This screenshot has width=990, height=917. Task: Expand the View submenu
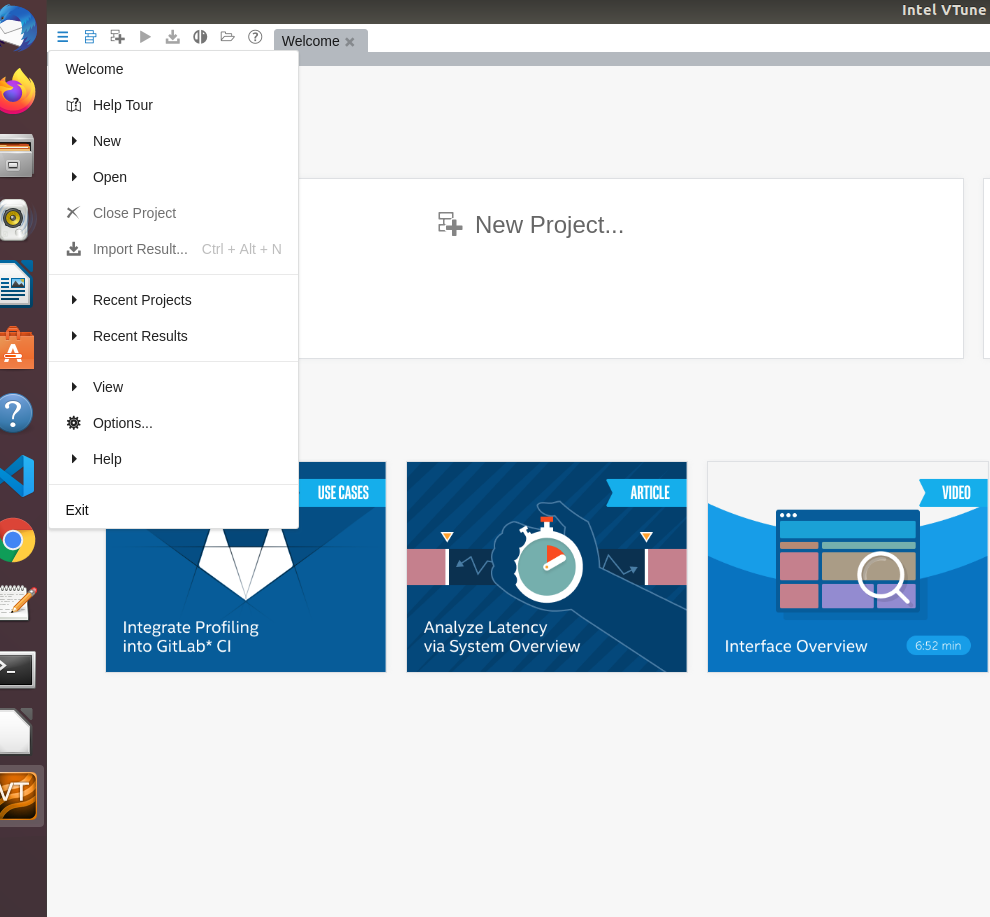[108, 387]
